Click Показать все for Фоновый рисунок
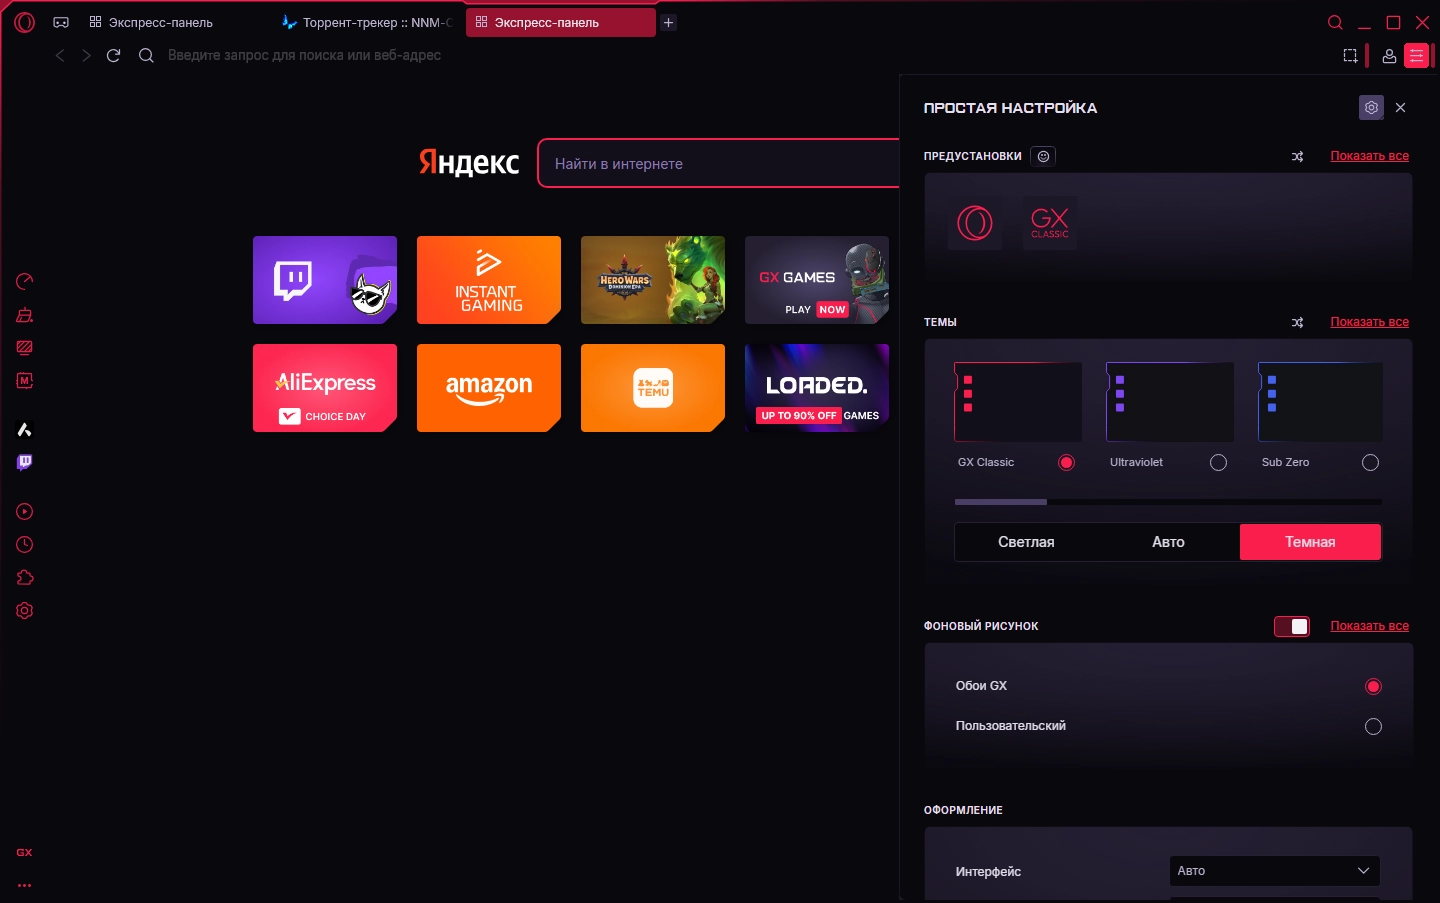Screen dimensions: 1440x903 1369,626
